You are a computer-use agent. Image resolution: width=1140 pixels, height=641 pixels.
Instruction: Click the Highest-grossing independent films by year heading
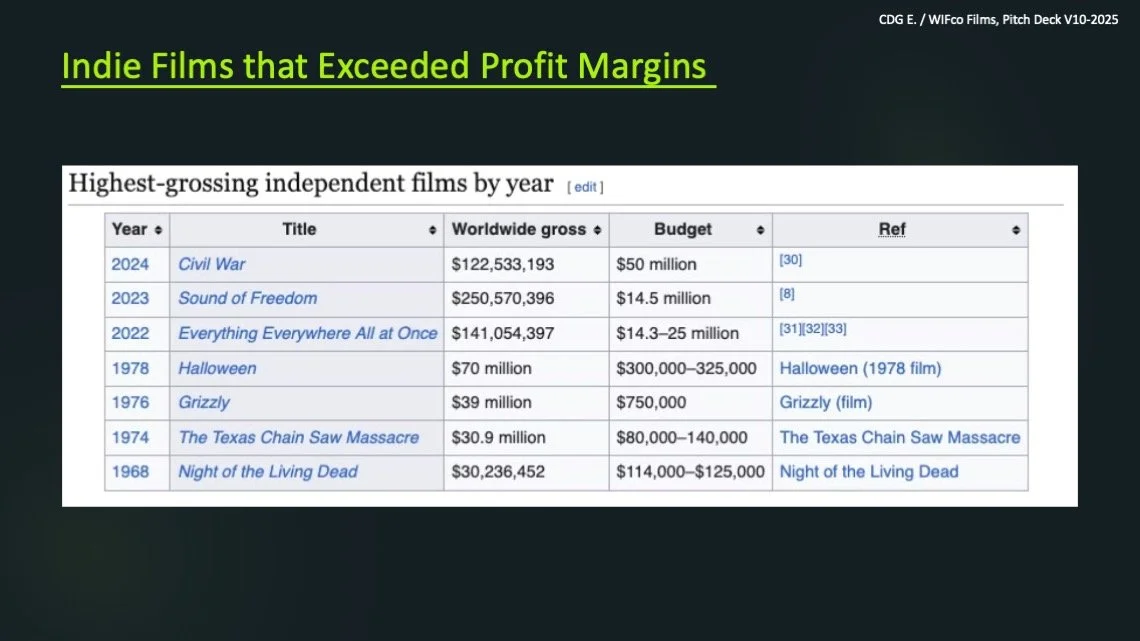click(x=310, y=183)
